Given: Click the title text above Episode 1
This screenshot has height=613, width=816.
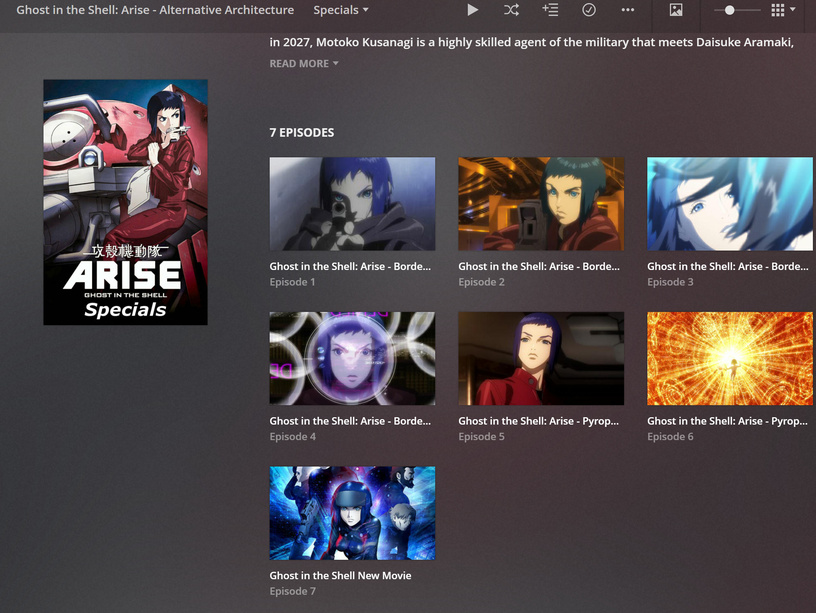Looking at the screenshot, I should 350,266.
